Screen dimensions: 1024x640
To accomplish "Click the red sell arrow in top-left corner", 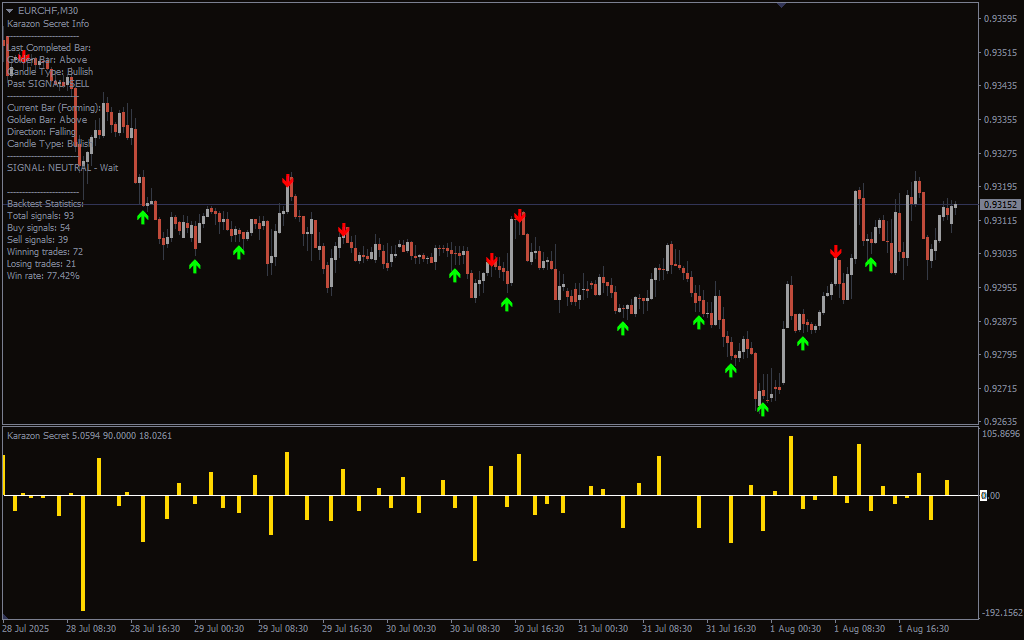I will tap(22, 56).
